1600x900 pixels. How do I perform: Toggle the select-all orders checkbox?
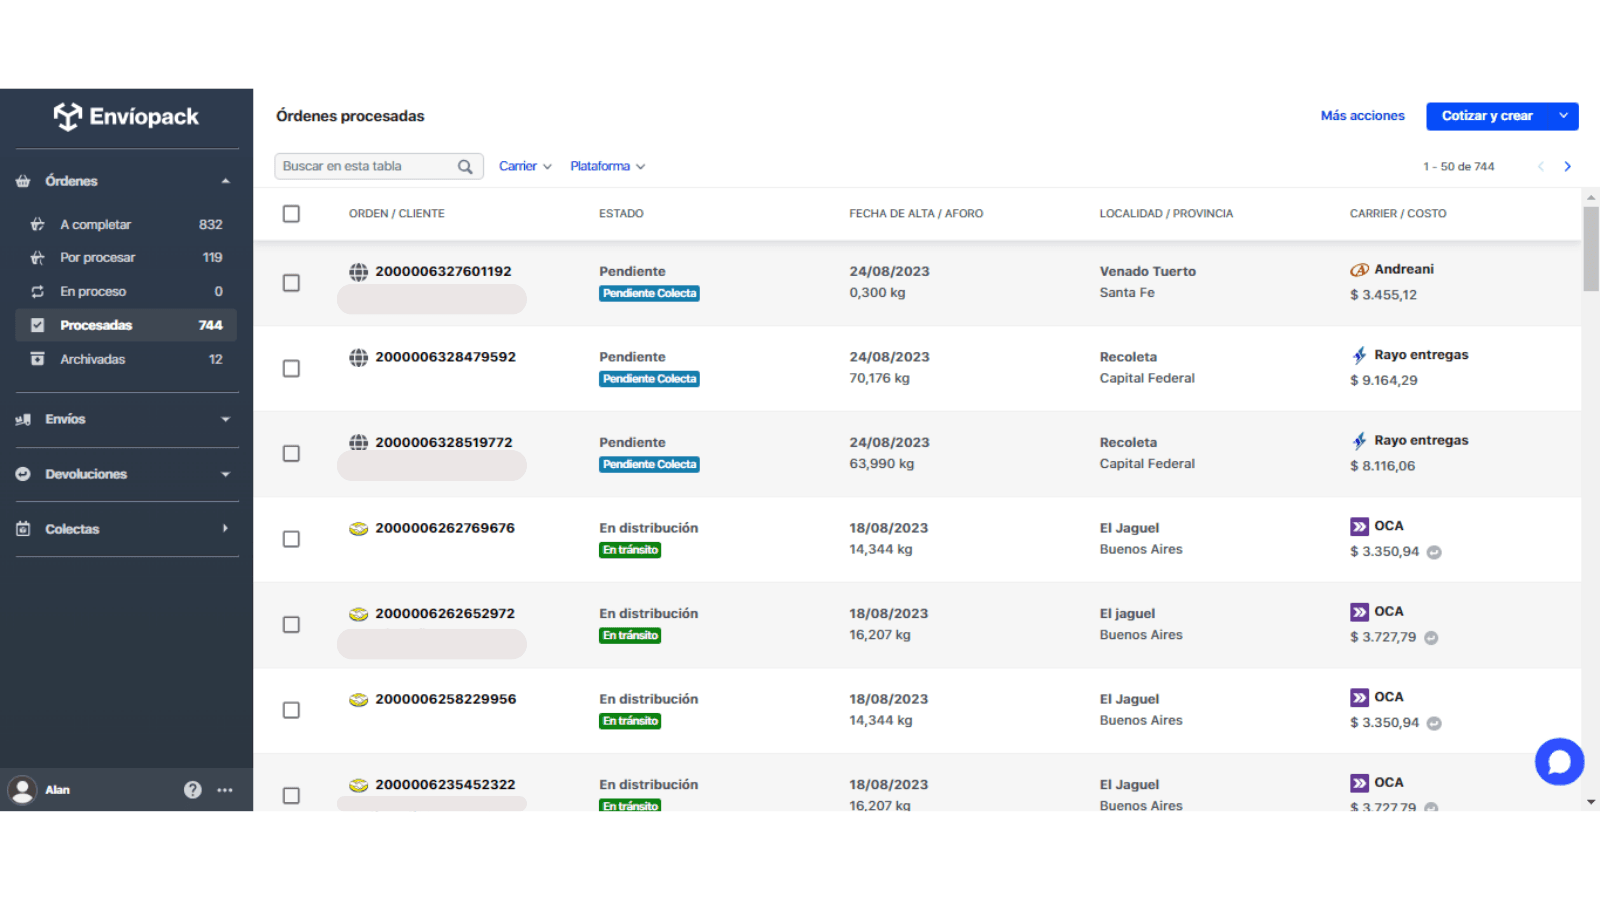(x=291, y=214)
